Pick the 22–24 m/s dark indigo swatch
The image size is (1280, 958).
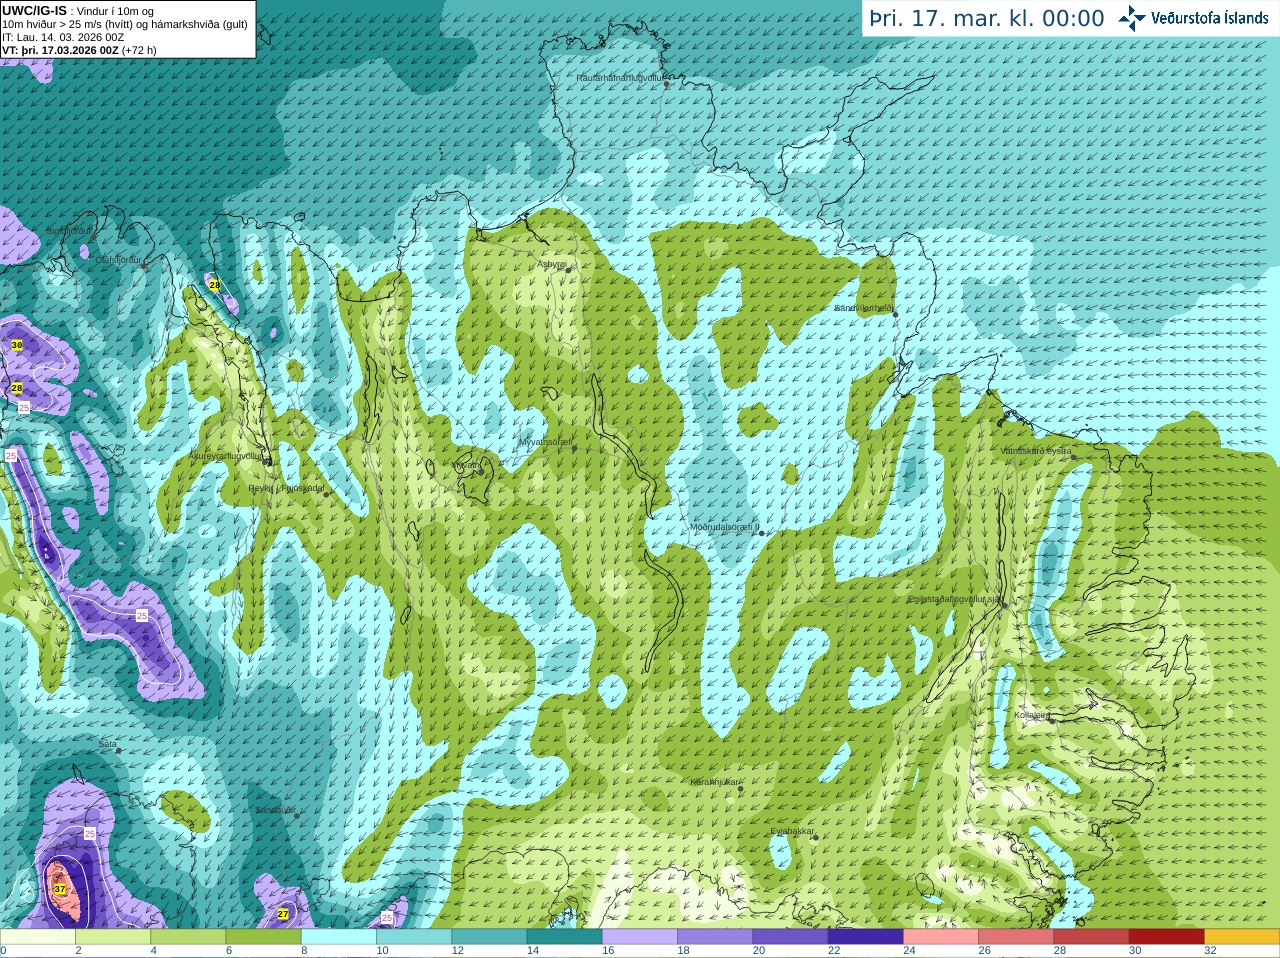point(866,937)
